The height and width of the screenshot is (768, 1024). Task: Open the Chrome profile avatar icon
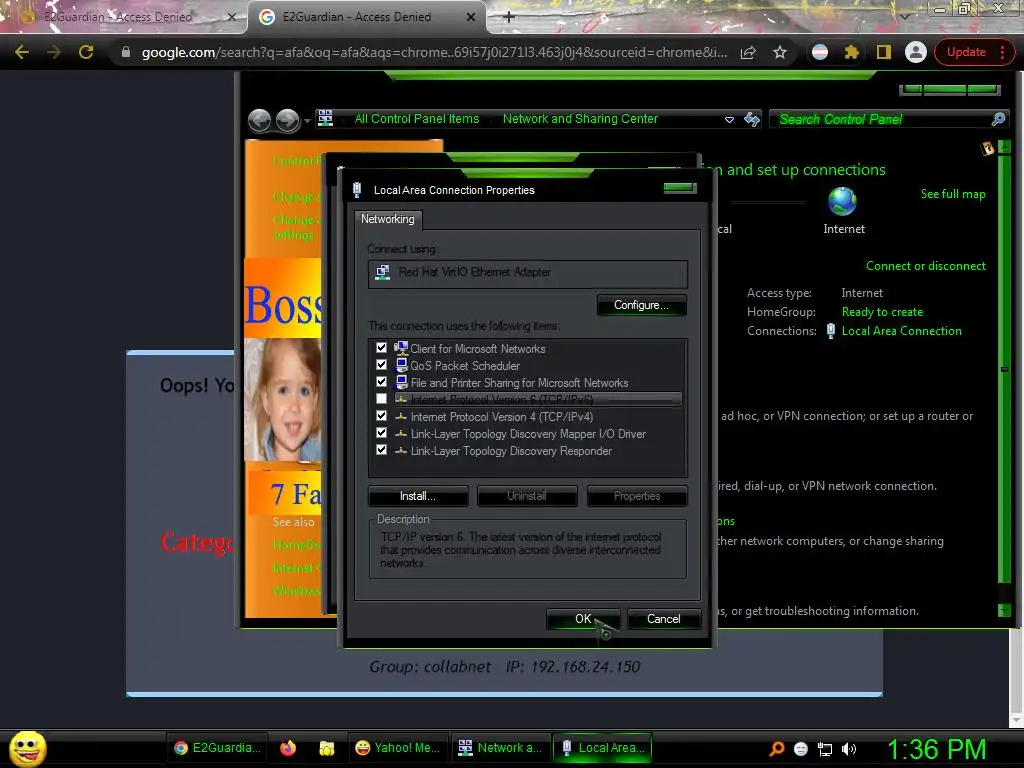(x=916, y=52)
